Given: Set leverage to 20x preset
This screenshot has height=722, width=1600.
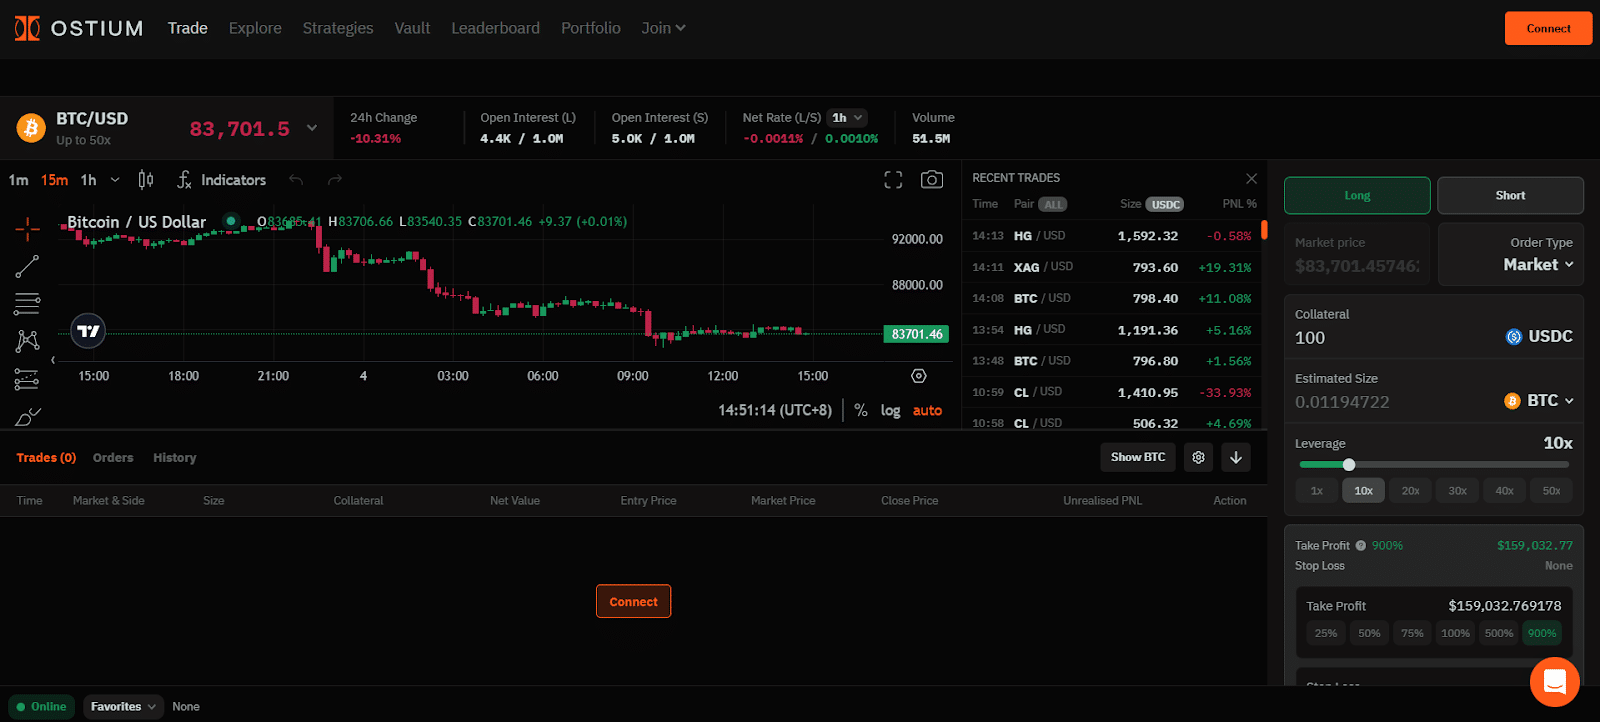Looking at the screenshot, I should click(x=1410, y=491).
